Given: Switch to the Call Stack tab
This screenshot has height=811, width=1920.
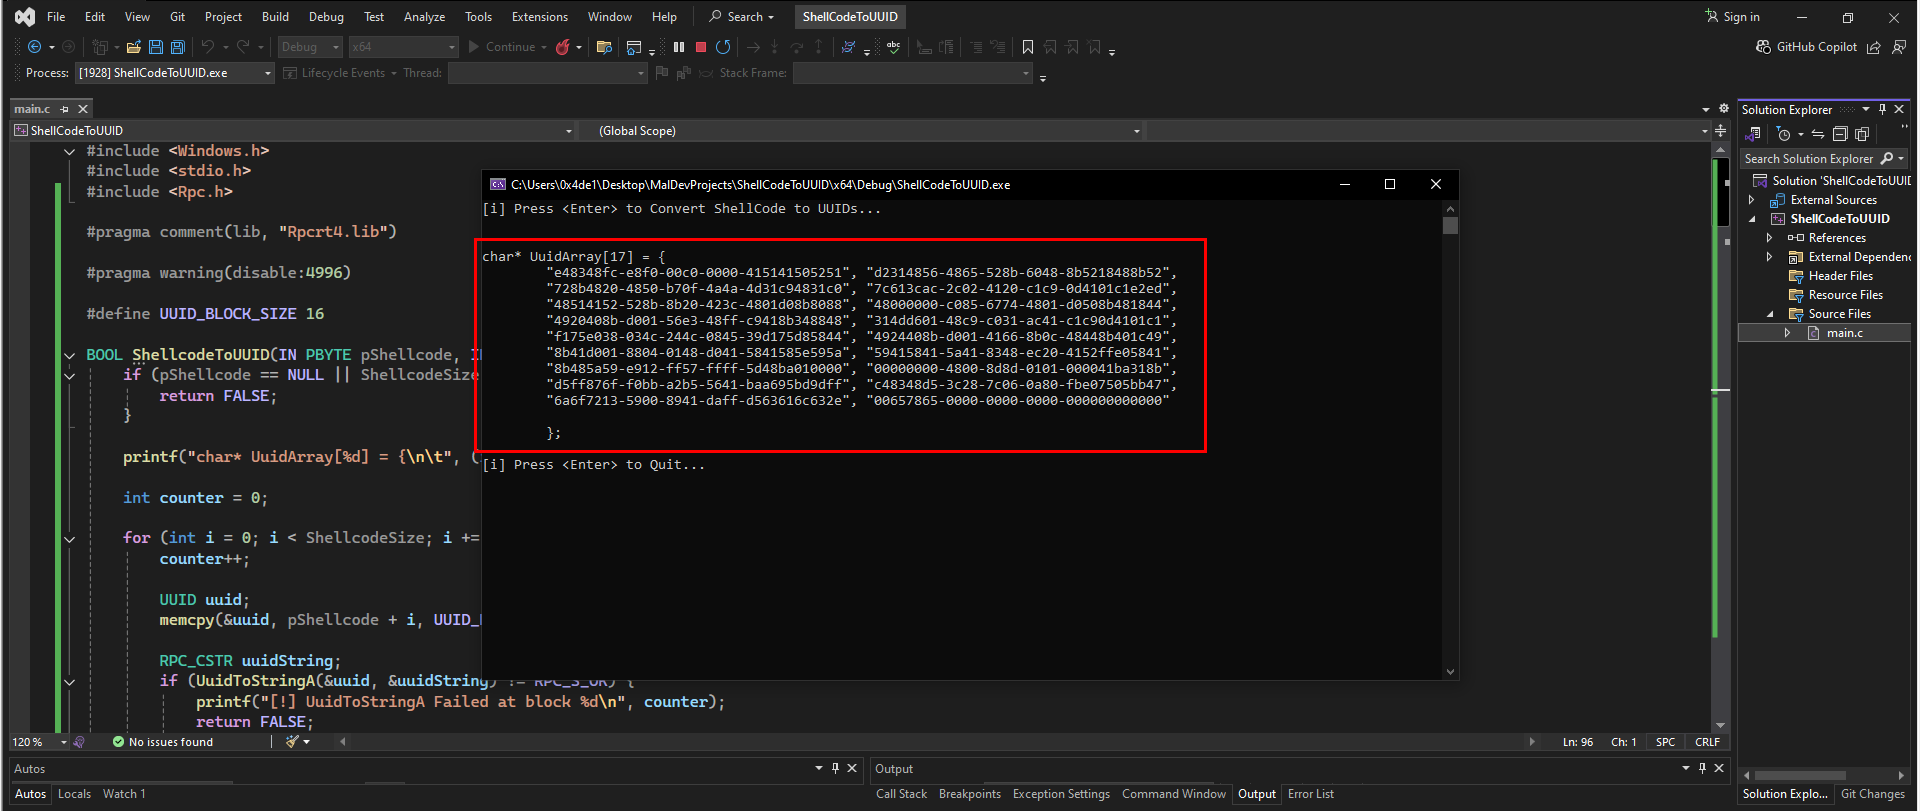Looking at the screenshot, I should tap(901, 794).
